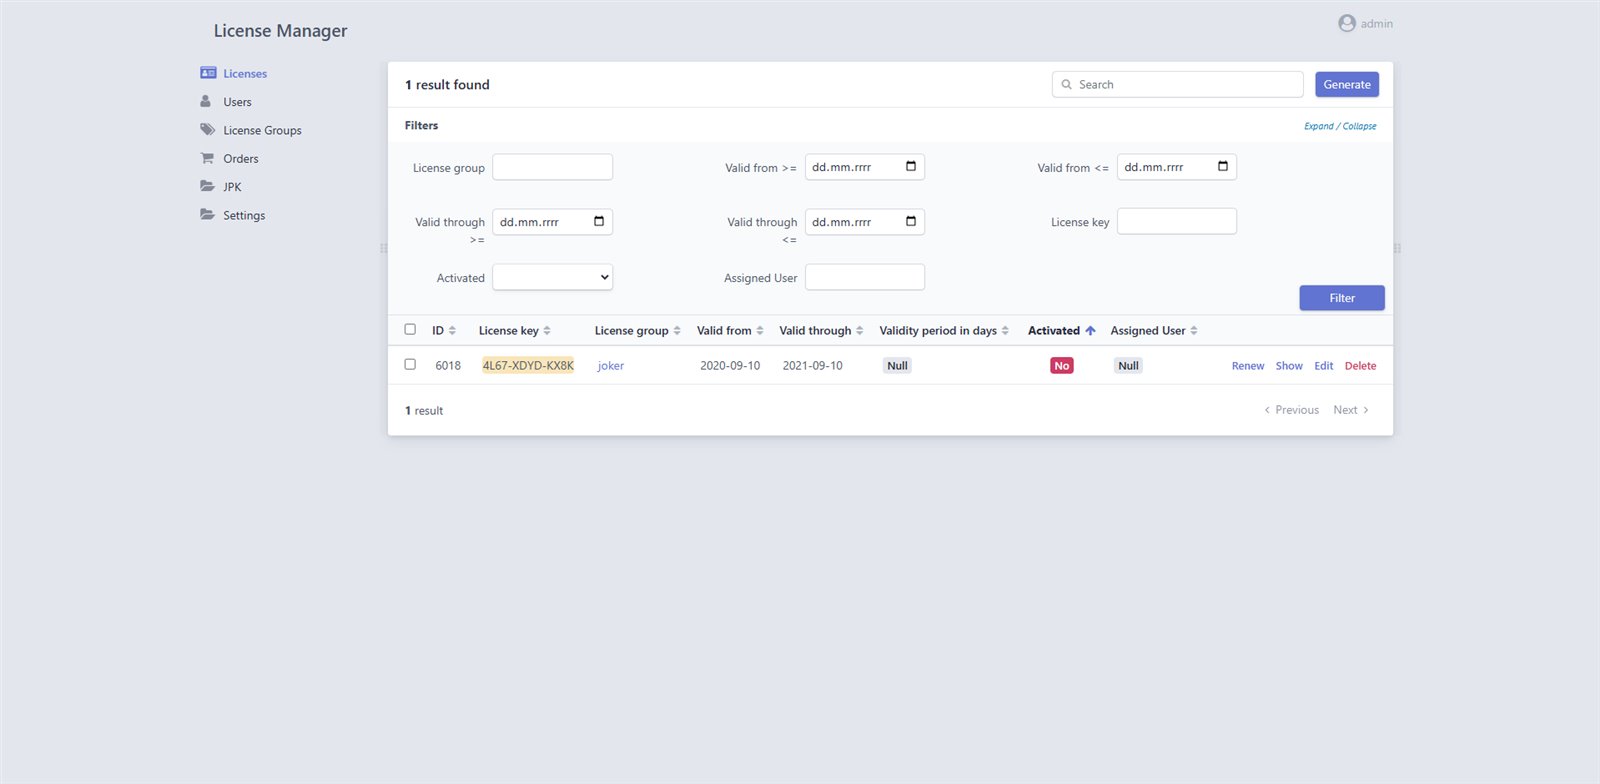
Task: Open the Activated filter dropdown
Action: 552,277
